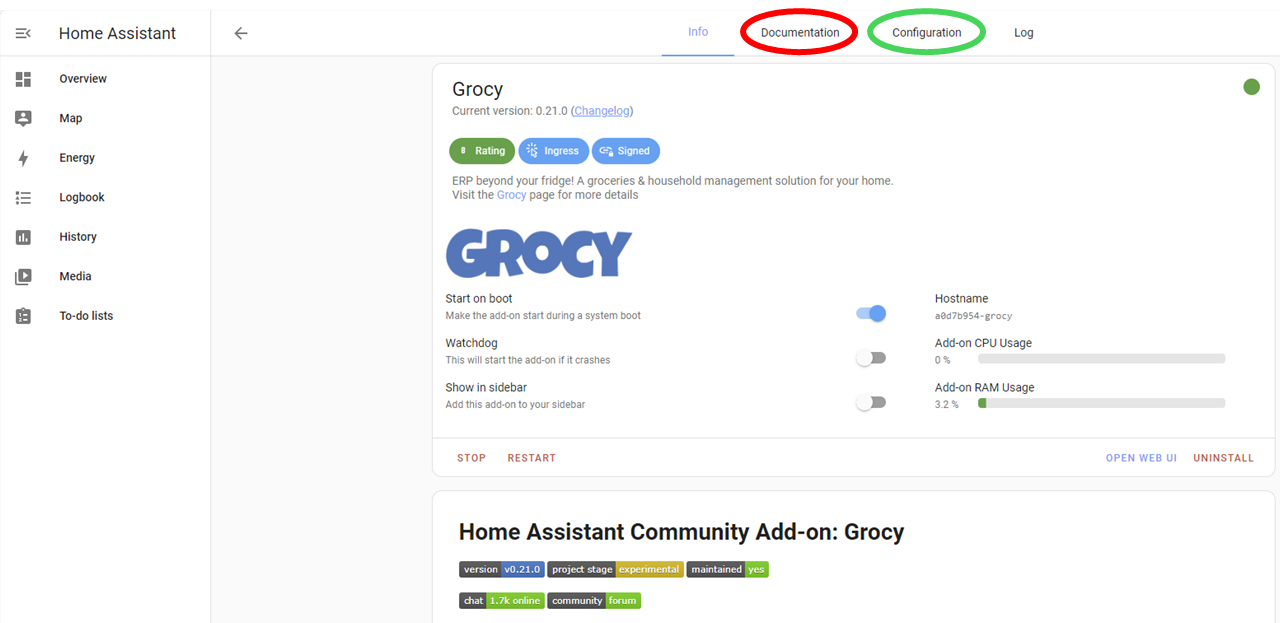Screen dimensions: 1280x623
Task: Enable the Watchdog switch
Action: pyautogui.click(x=871, y=358)
